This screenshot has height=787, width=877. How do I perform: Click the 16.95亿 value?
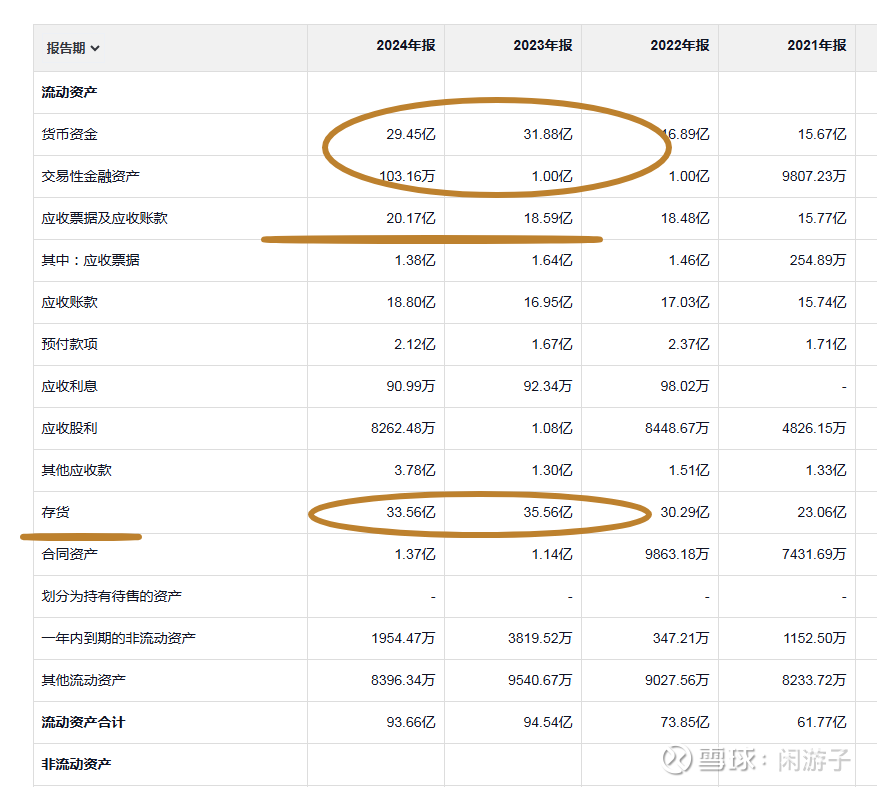point(548,303)
